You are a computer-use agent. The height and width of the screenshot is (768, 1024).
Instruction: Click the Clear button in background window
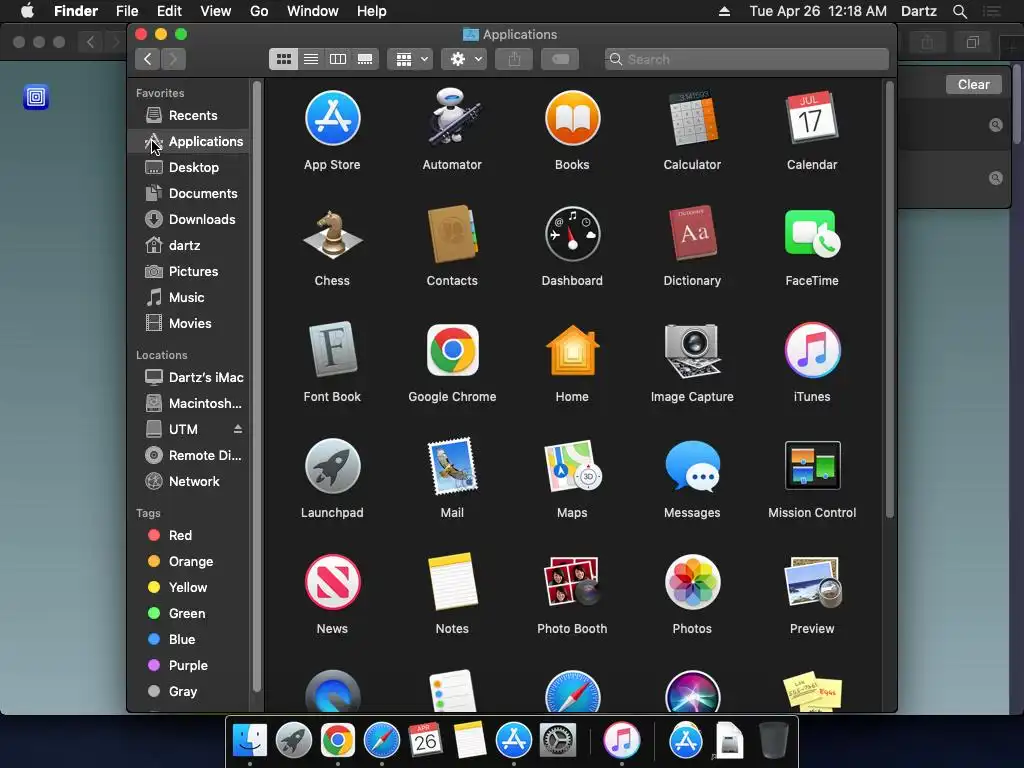pos(973,84)
